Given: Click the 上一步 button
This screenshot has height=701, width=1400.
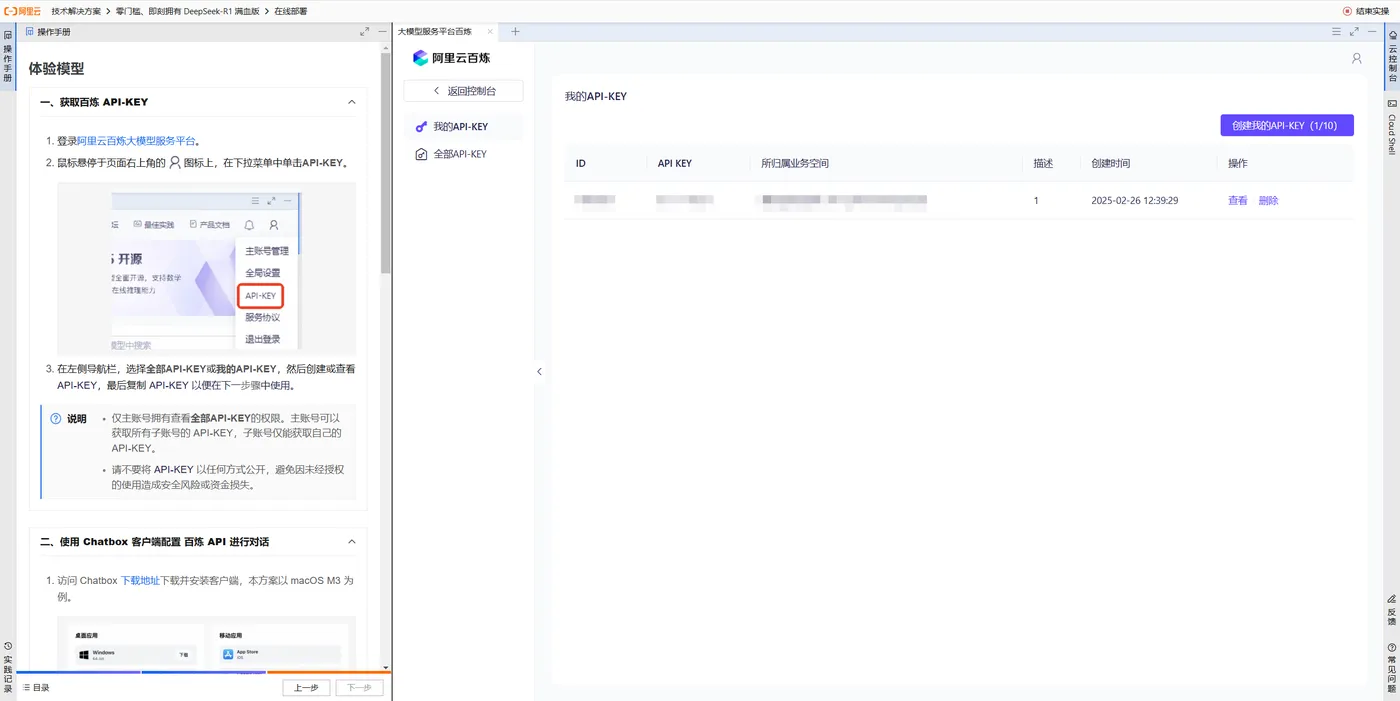Looking at the screenshot, I should point(306,688).
